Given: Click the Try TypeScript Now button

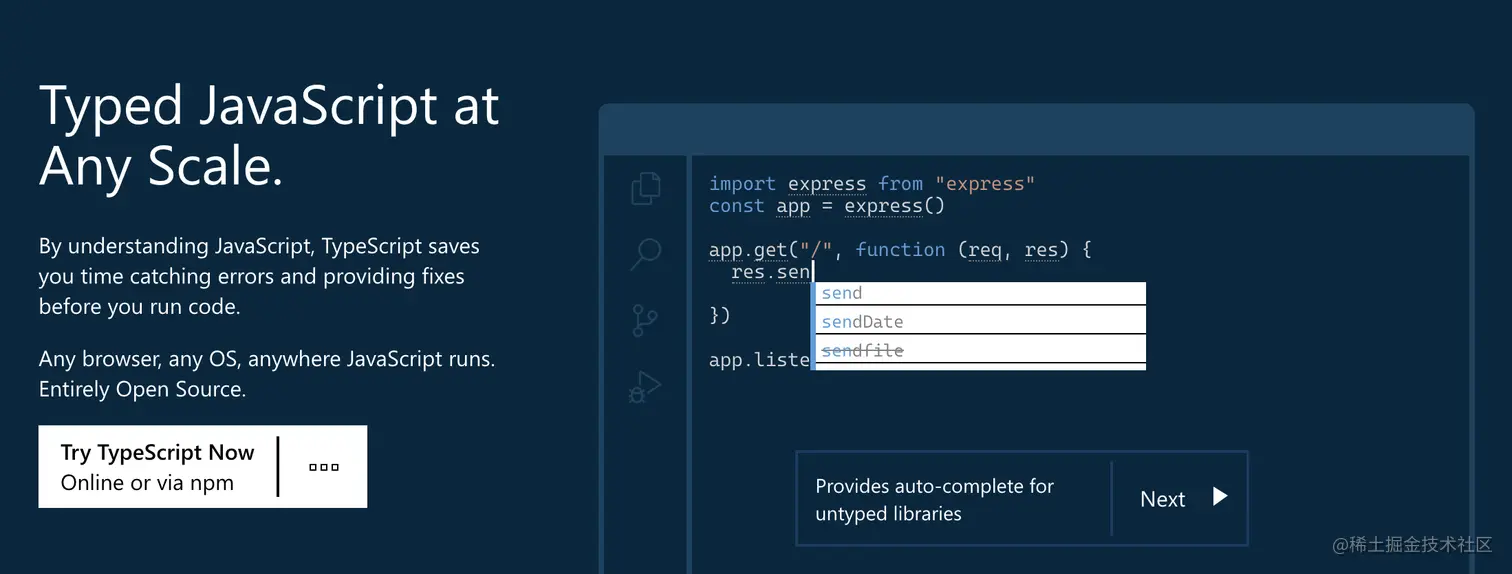Looking at the screenshot, I should pos(158,467).
